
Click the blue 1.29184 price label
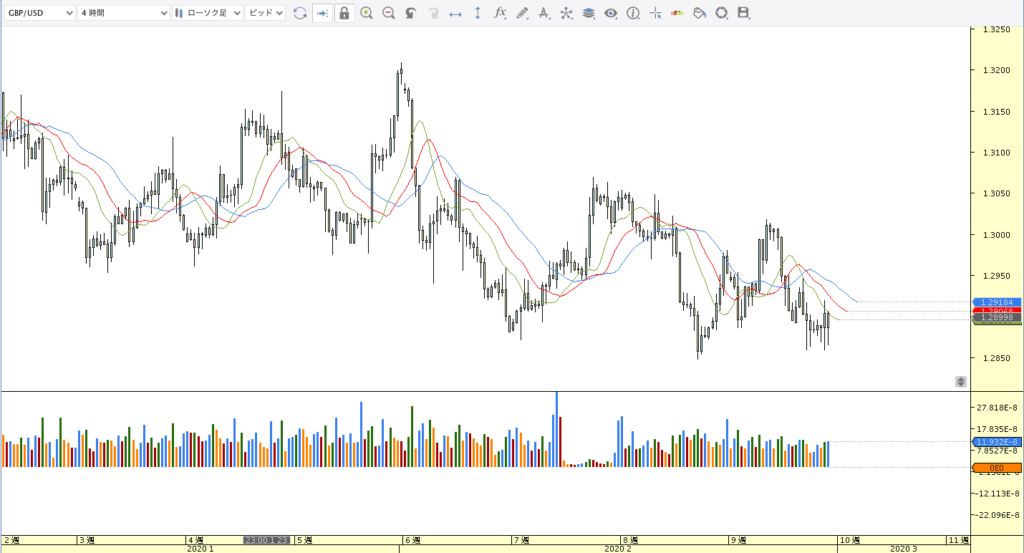pyautogui.click(x=996, y=301)
